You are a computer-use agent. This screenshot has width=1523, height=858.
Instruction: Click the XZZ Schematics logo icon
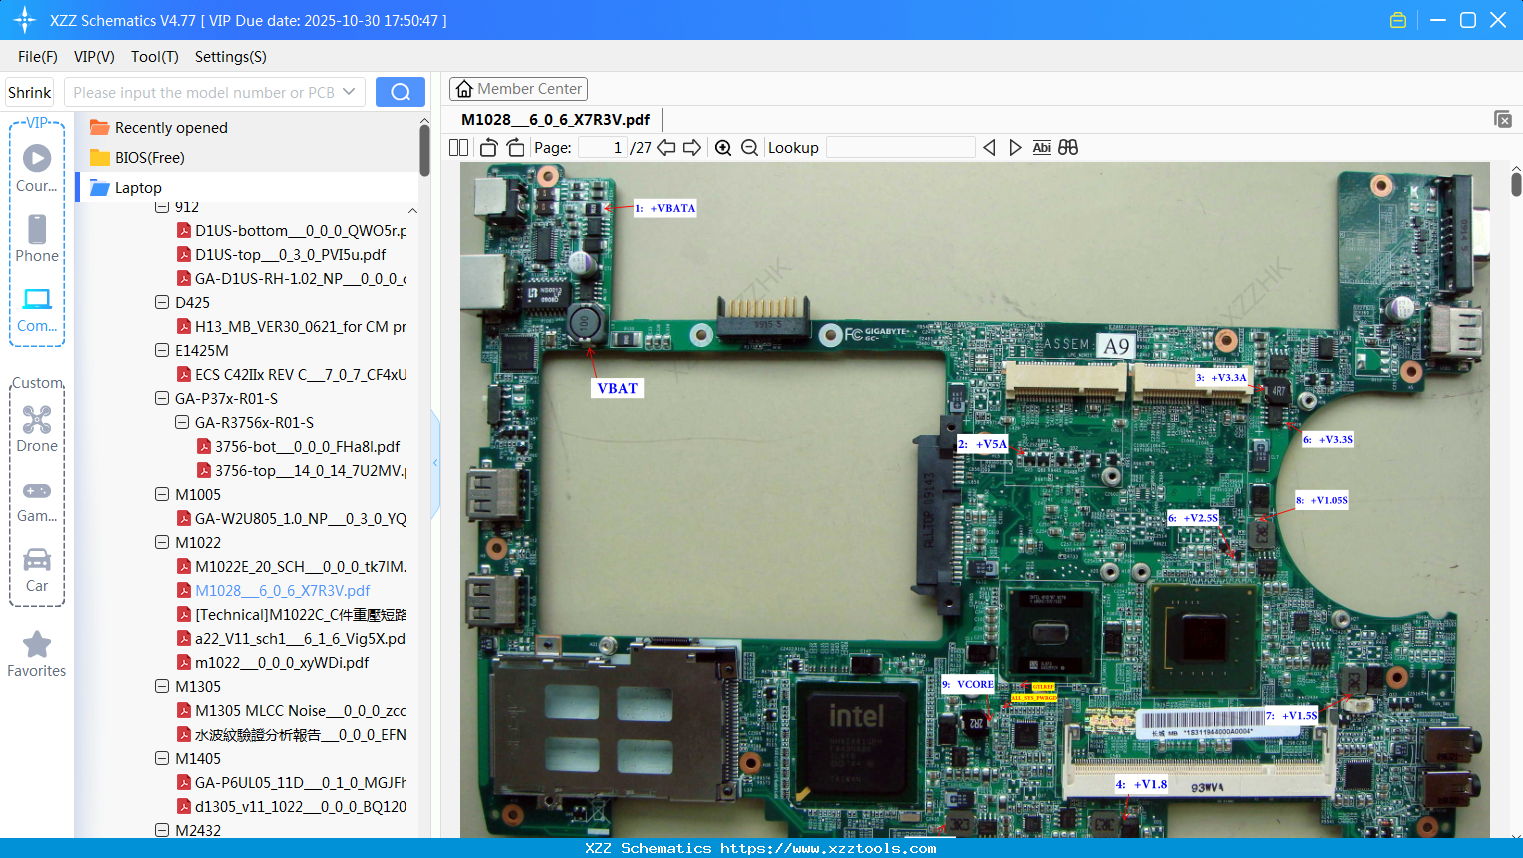25,20
